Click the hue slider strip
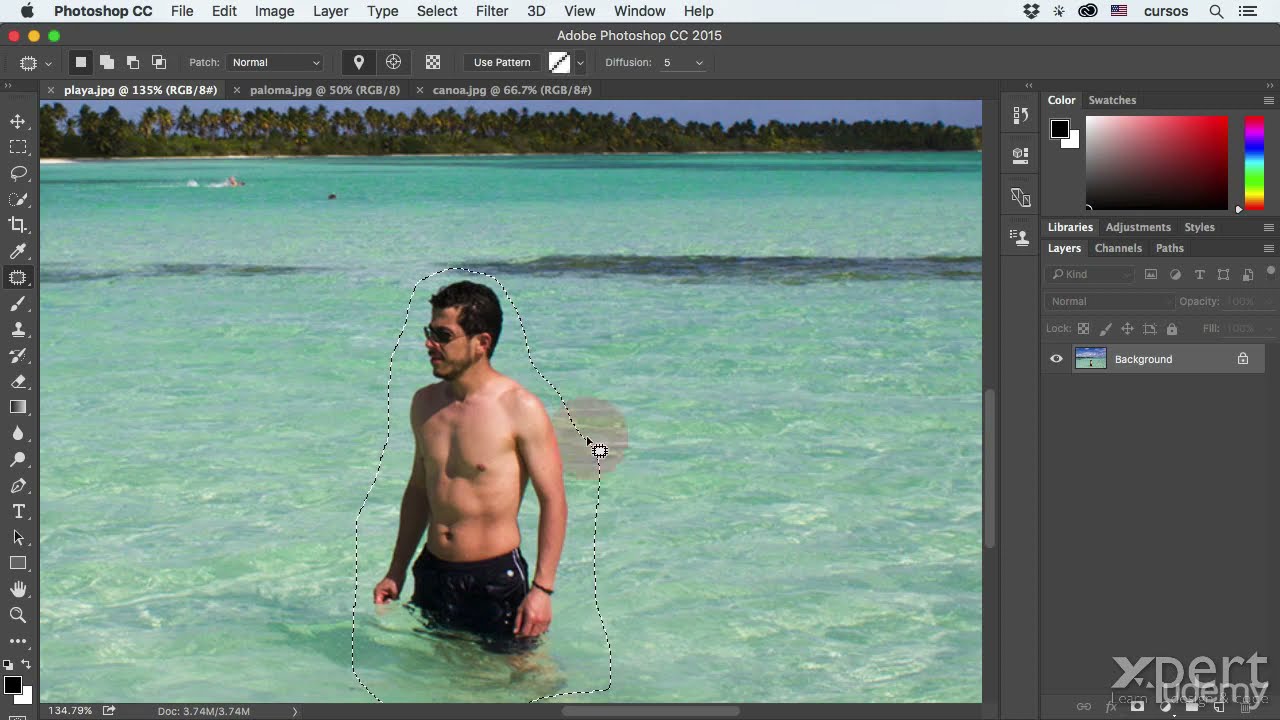This screenshot has height=720, width=1280. [1254, 163]
